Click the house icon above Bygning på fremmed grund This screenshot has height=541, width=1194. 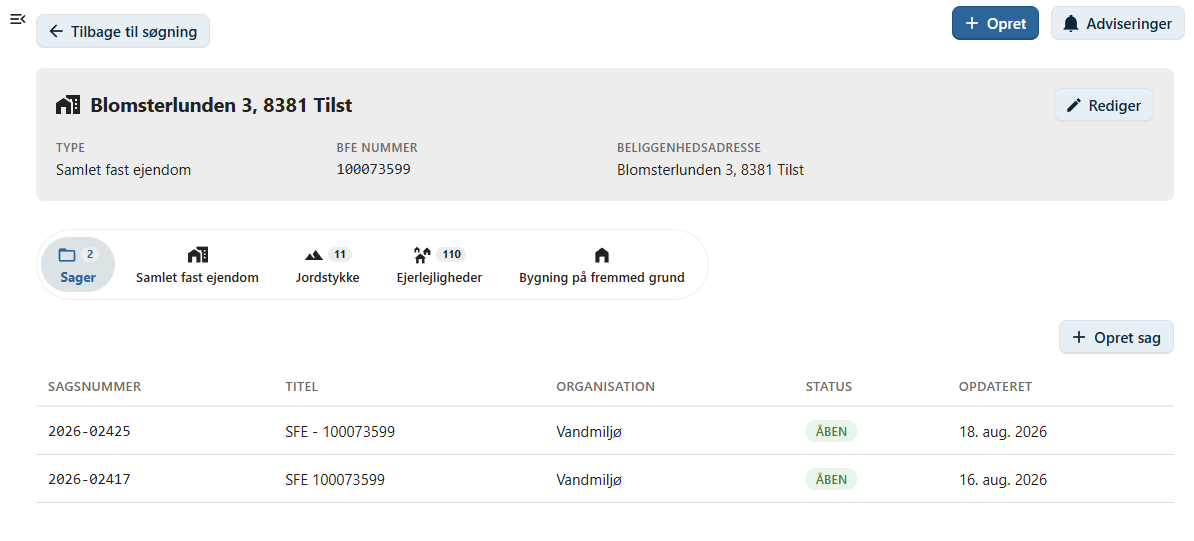602,254
